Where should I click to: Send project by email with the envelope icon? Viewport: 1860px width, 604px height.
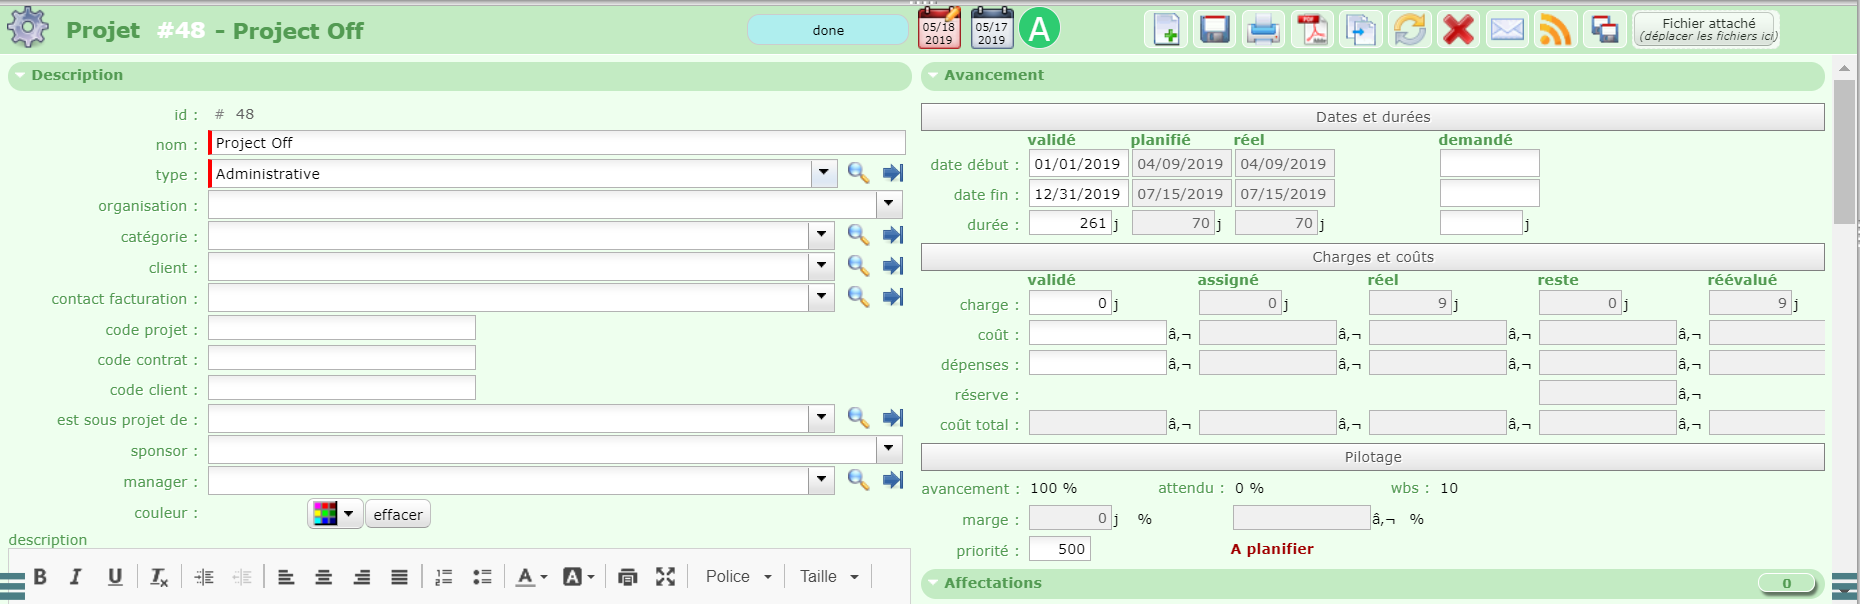coord(1507,30)
